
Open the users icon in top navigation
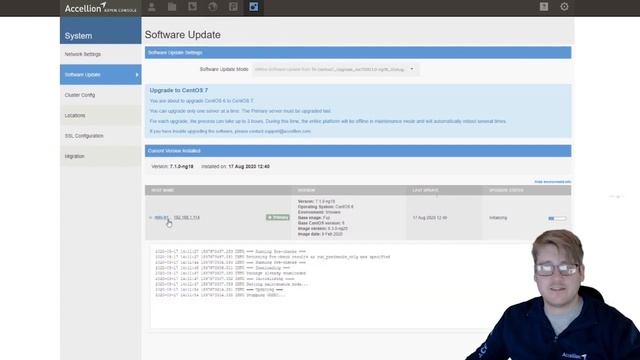coord(152,7)
